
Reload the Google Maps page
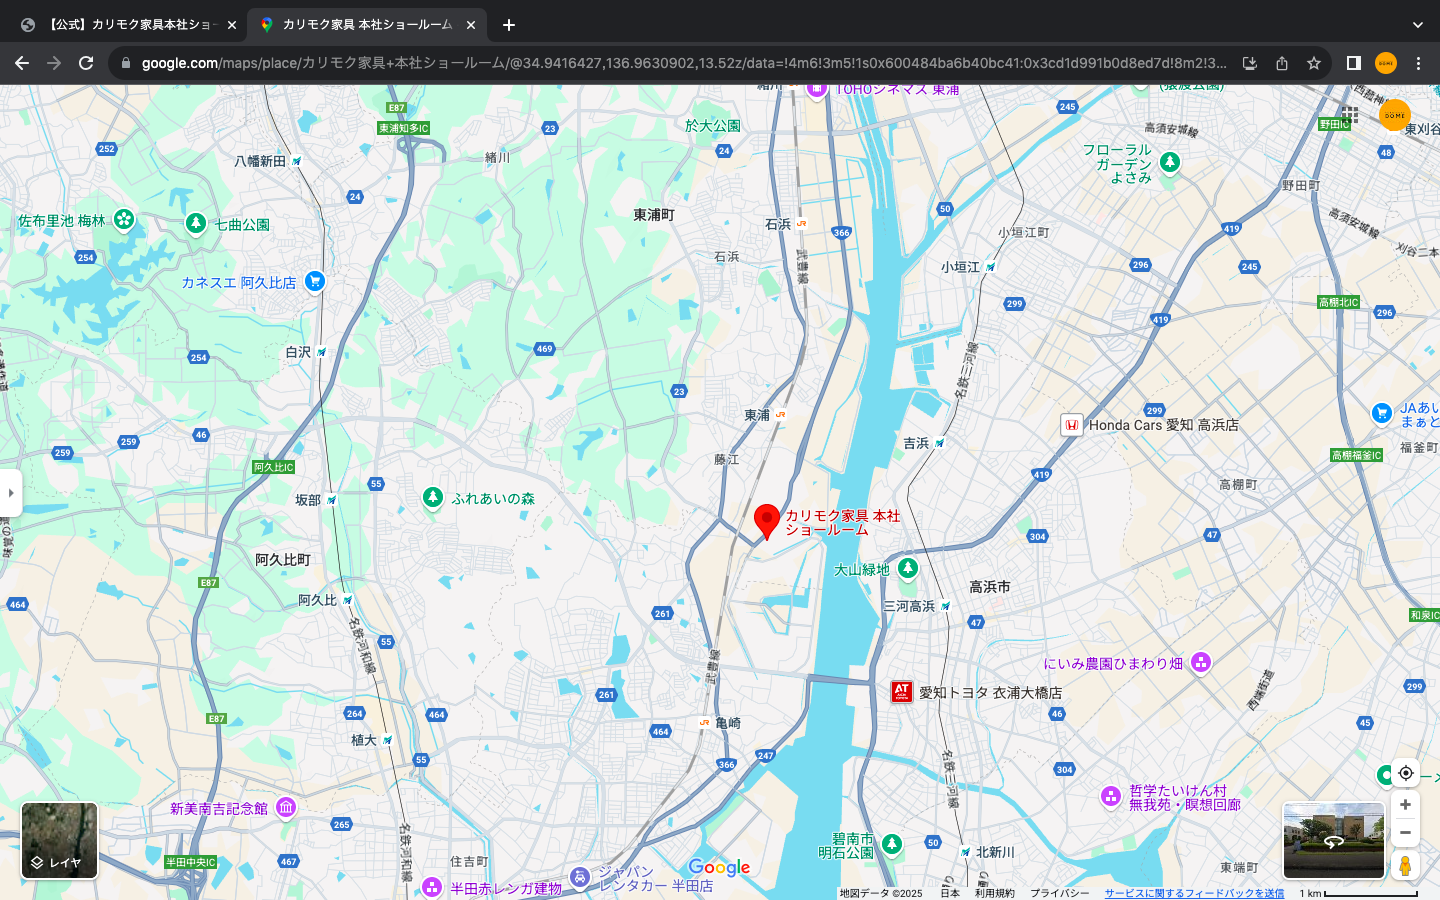tap(86, 63)
